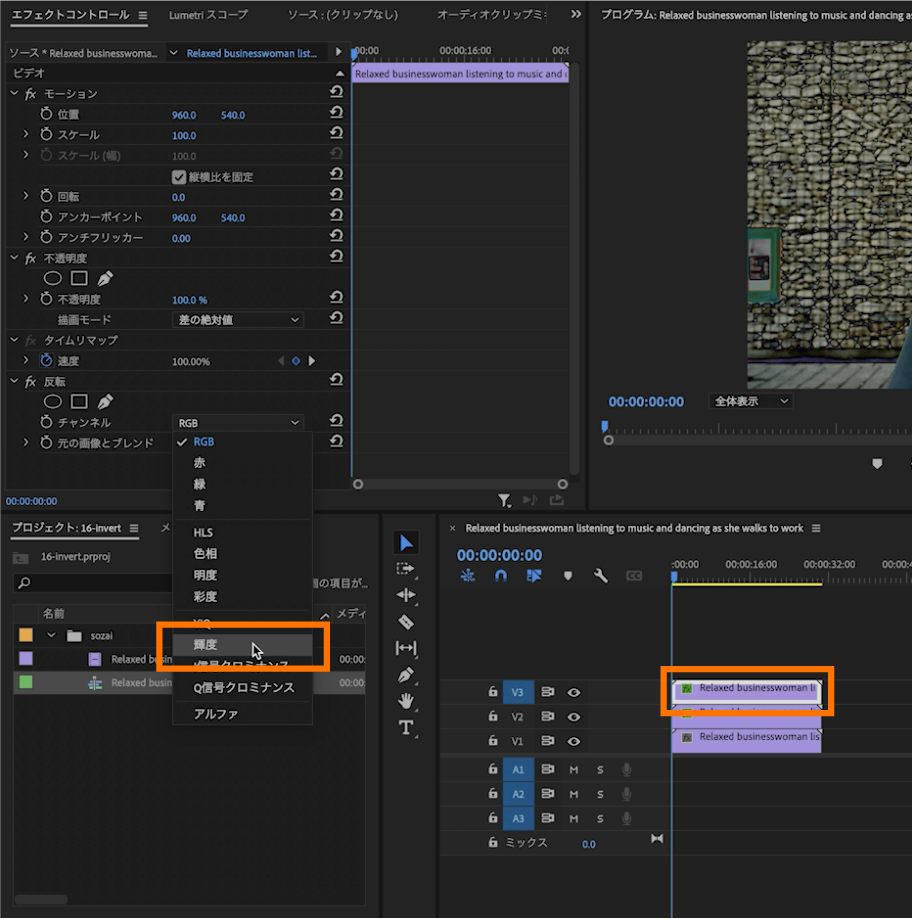This screenshot has width=913, height=919.
Task: Choose アルファ from channel list
Action: point(215,714)
